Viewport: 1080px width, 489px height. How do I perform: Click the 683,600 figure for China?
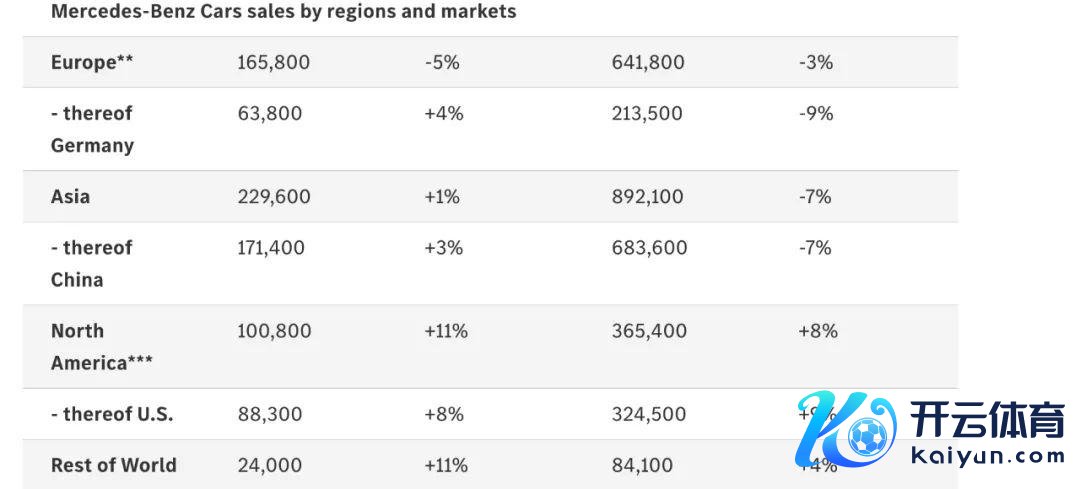click(649, 247)
